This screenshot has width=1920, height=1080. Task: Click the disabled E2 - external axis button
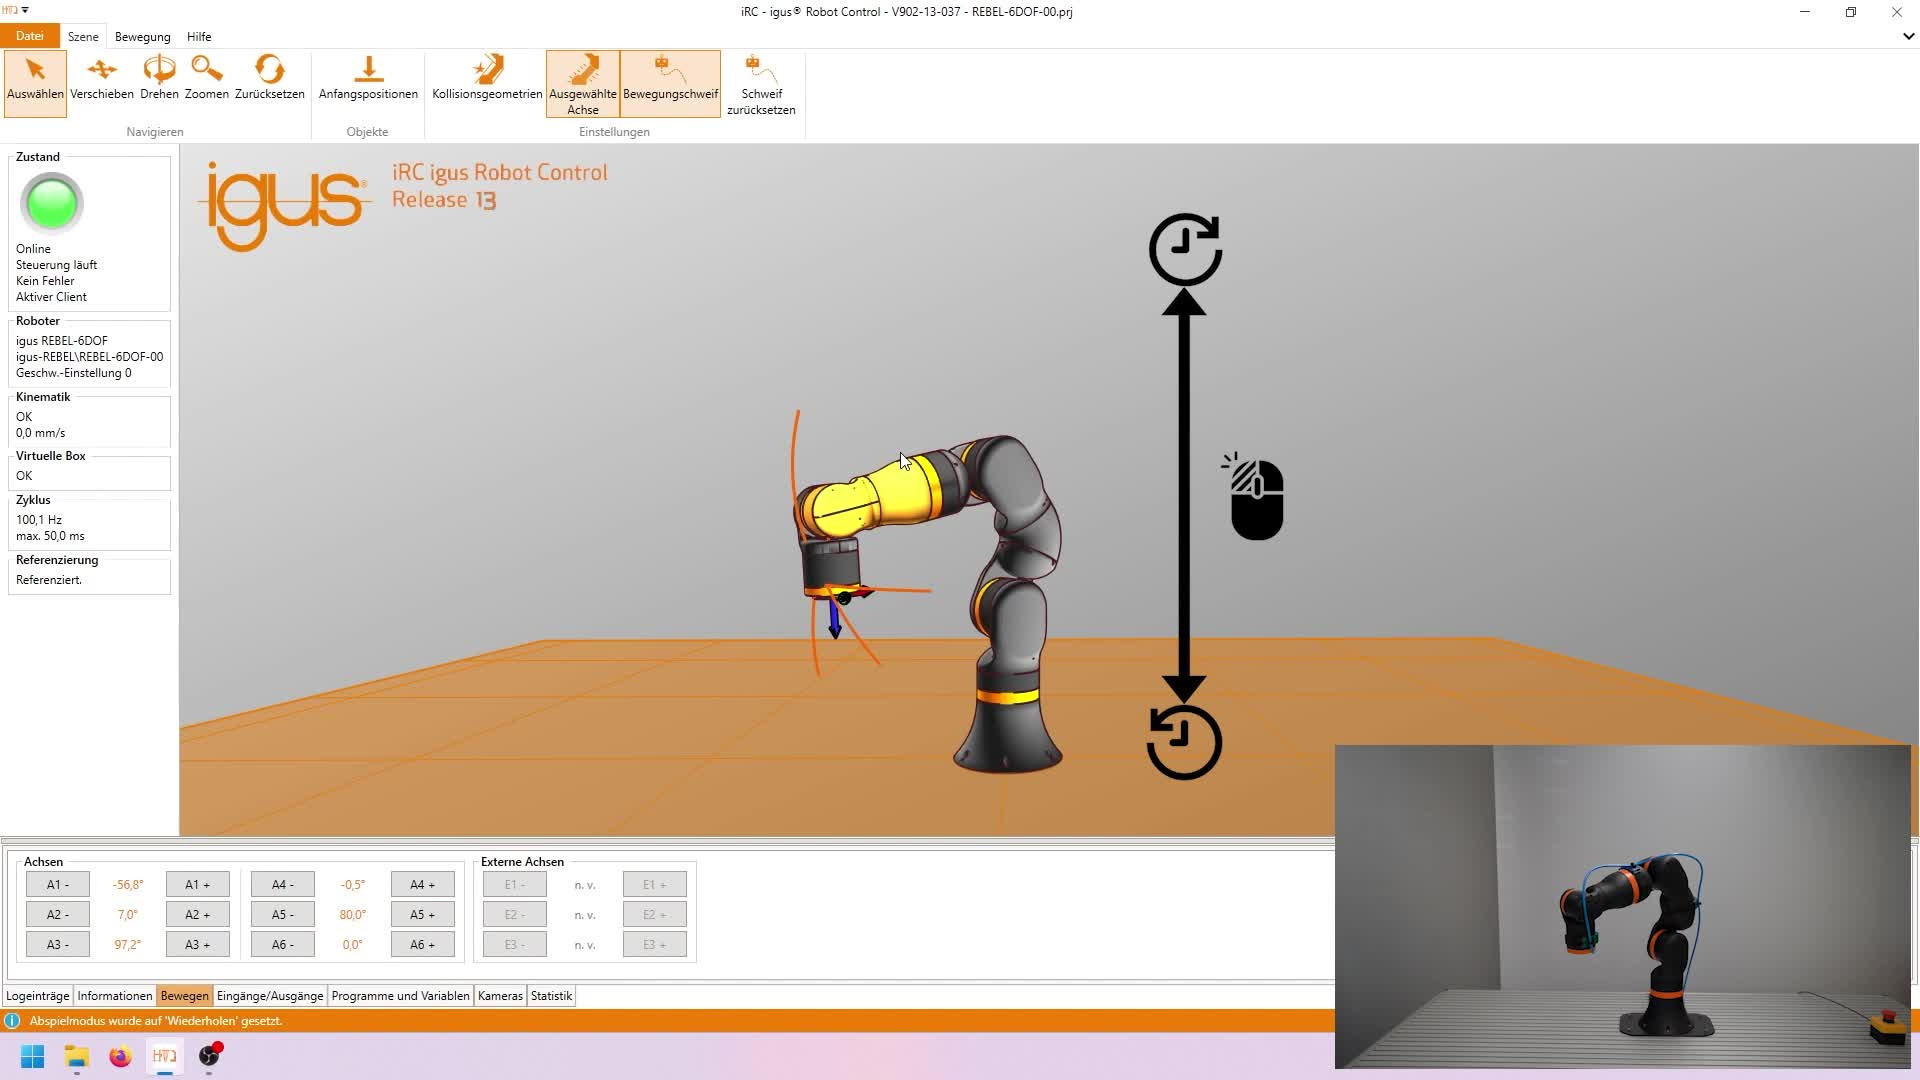click(x=515, y=915)
